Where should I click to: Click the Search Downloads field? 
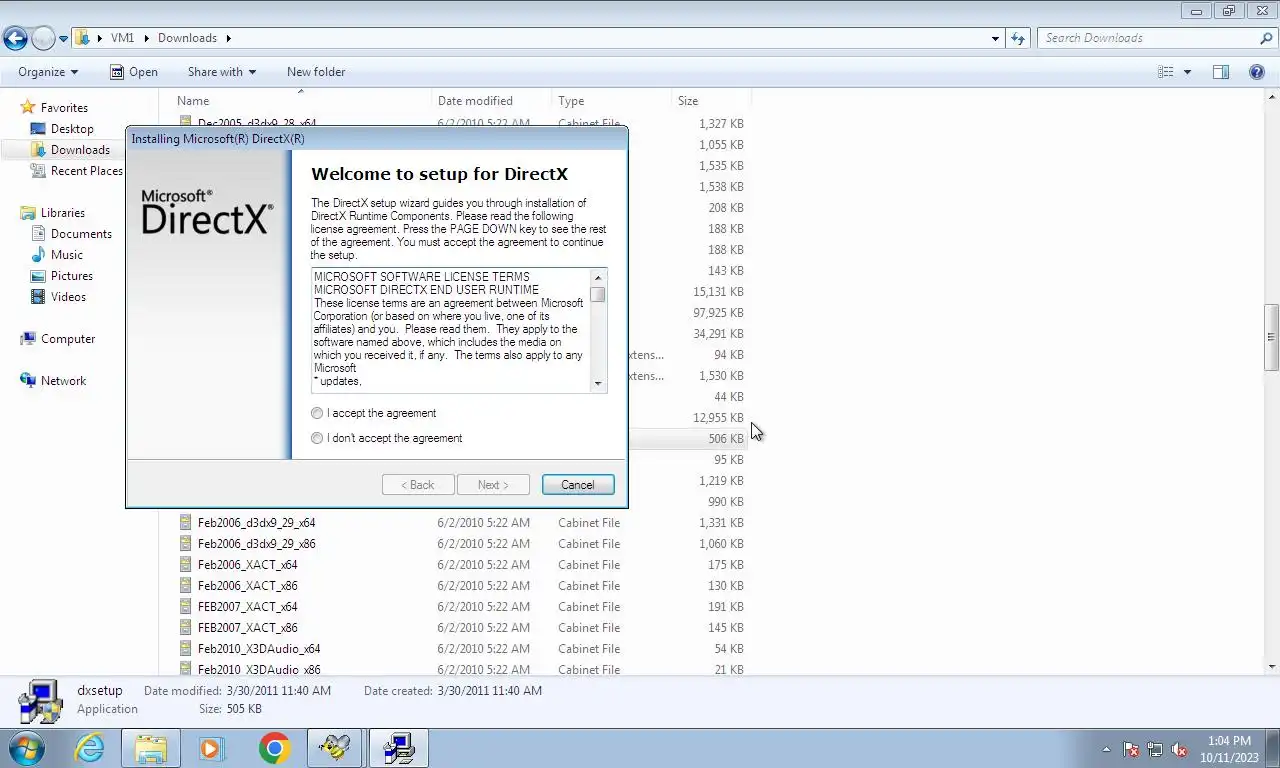(x=1147, y=38)
